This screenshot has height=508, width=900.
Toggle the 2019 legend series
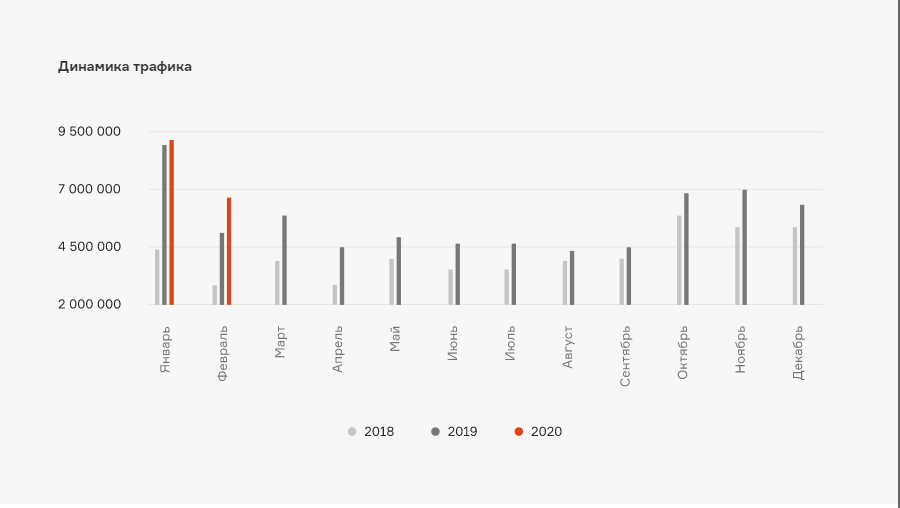tap(454, 432)
